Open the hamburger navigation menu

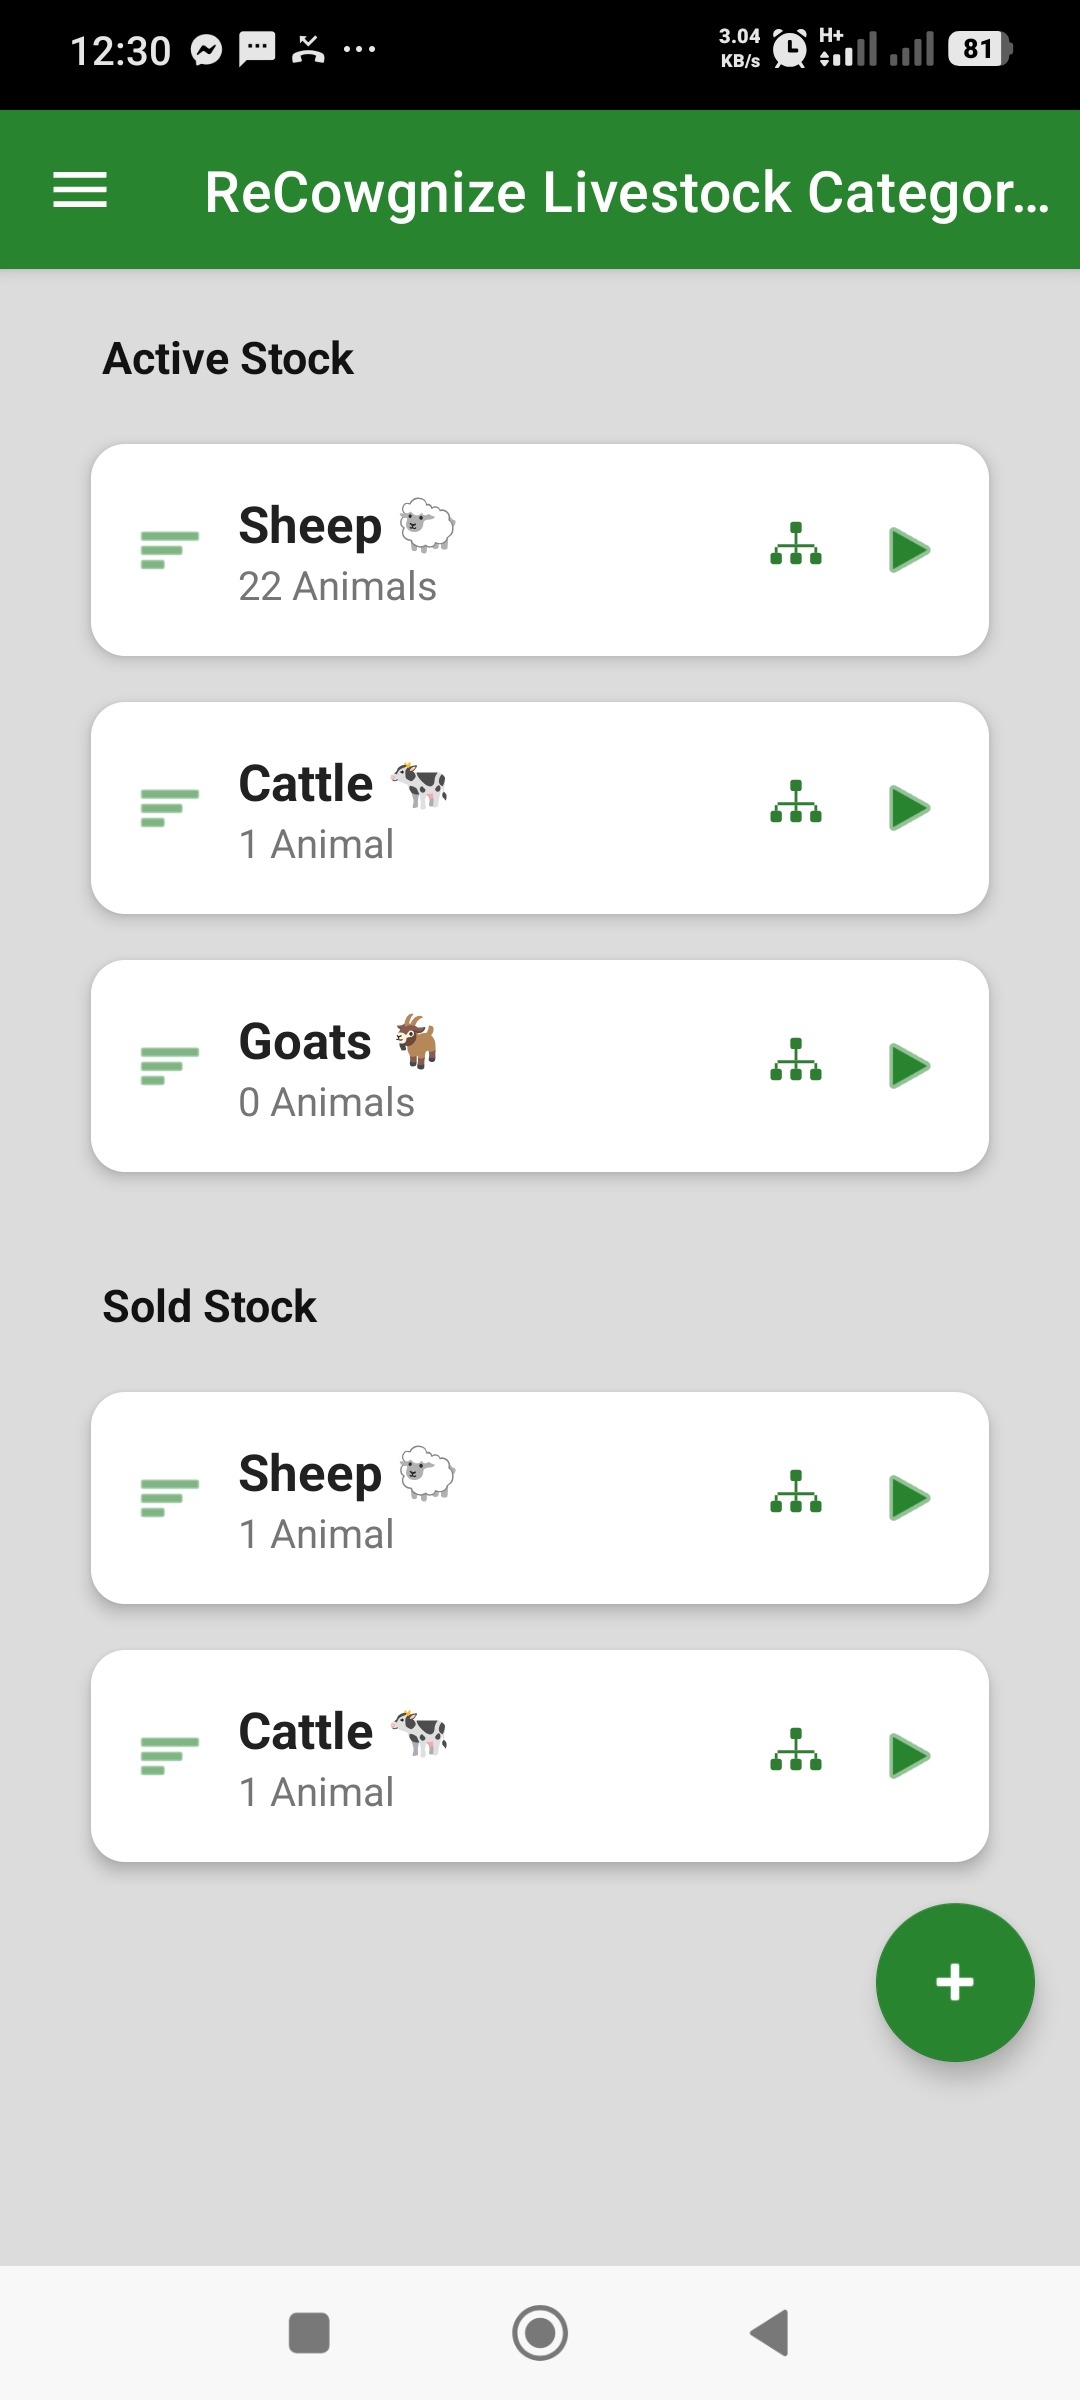(80, 190)
